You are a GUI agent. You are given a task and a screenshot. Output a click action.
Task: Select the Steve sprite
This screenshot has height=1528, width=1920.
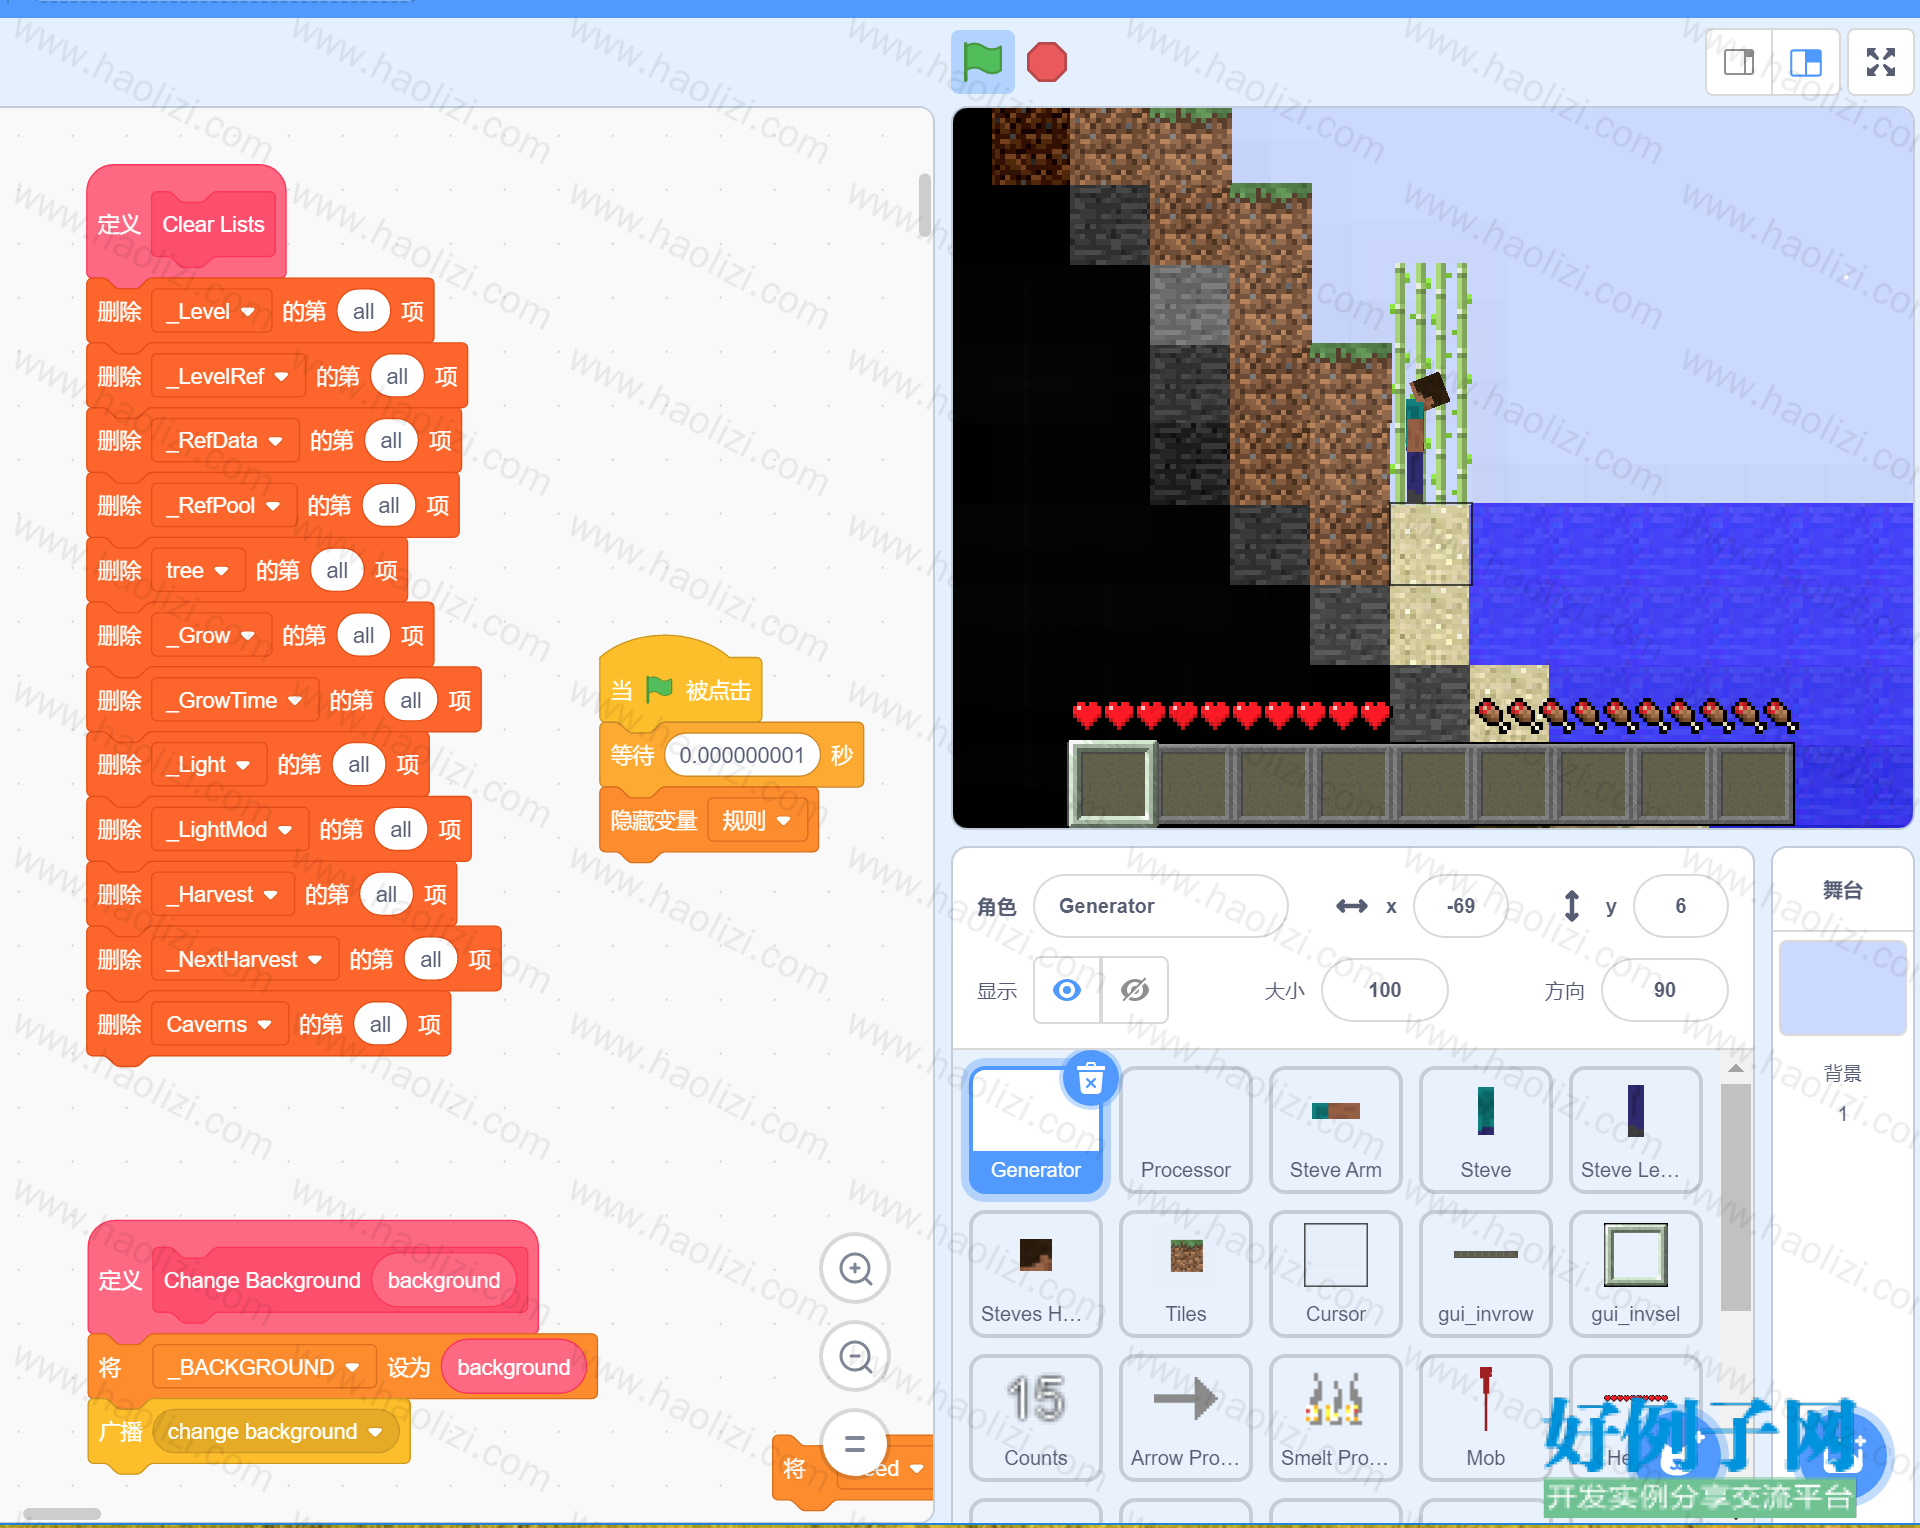(x=1486, y=1130)
